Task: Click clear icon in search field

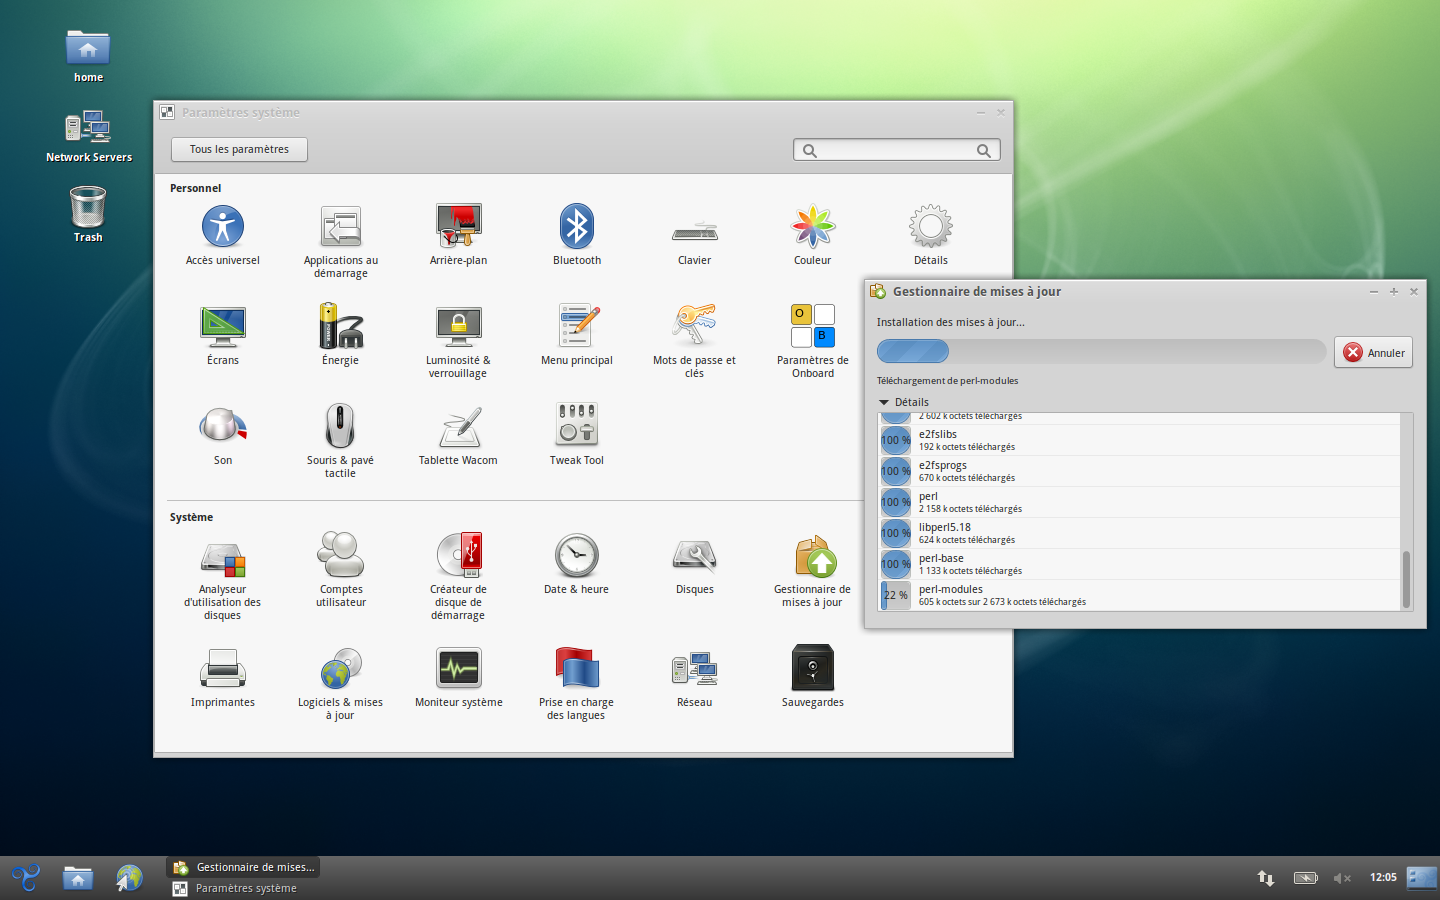Action: coord(983,151)
